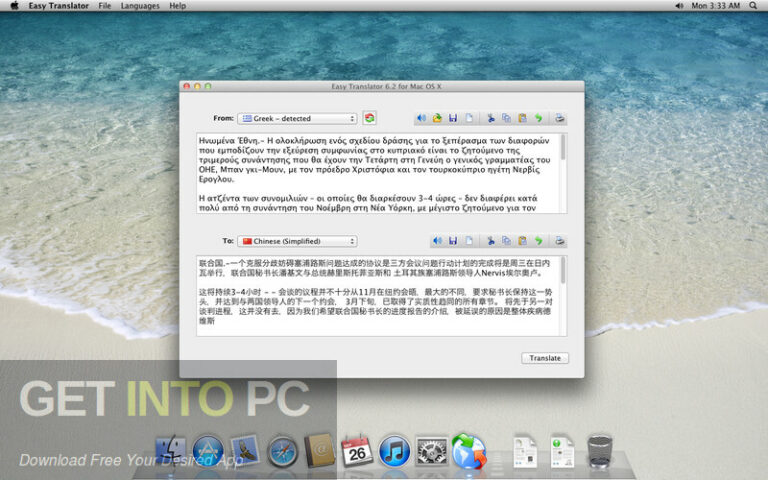Image resolution: width=768 pixels, height=480 pixels.
Task: Open Safari from the Dock
Action: click(282, 452)
